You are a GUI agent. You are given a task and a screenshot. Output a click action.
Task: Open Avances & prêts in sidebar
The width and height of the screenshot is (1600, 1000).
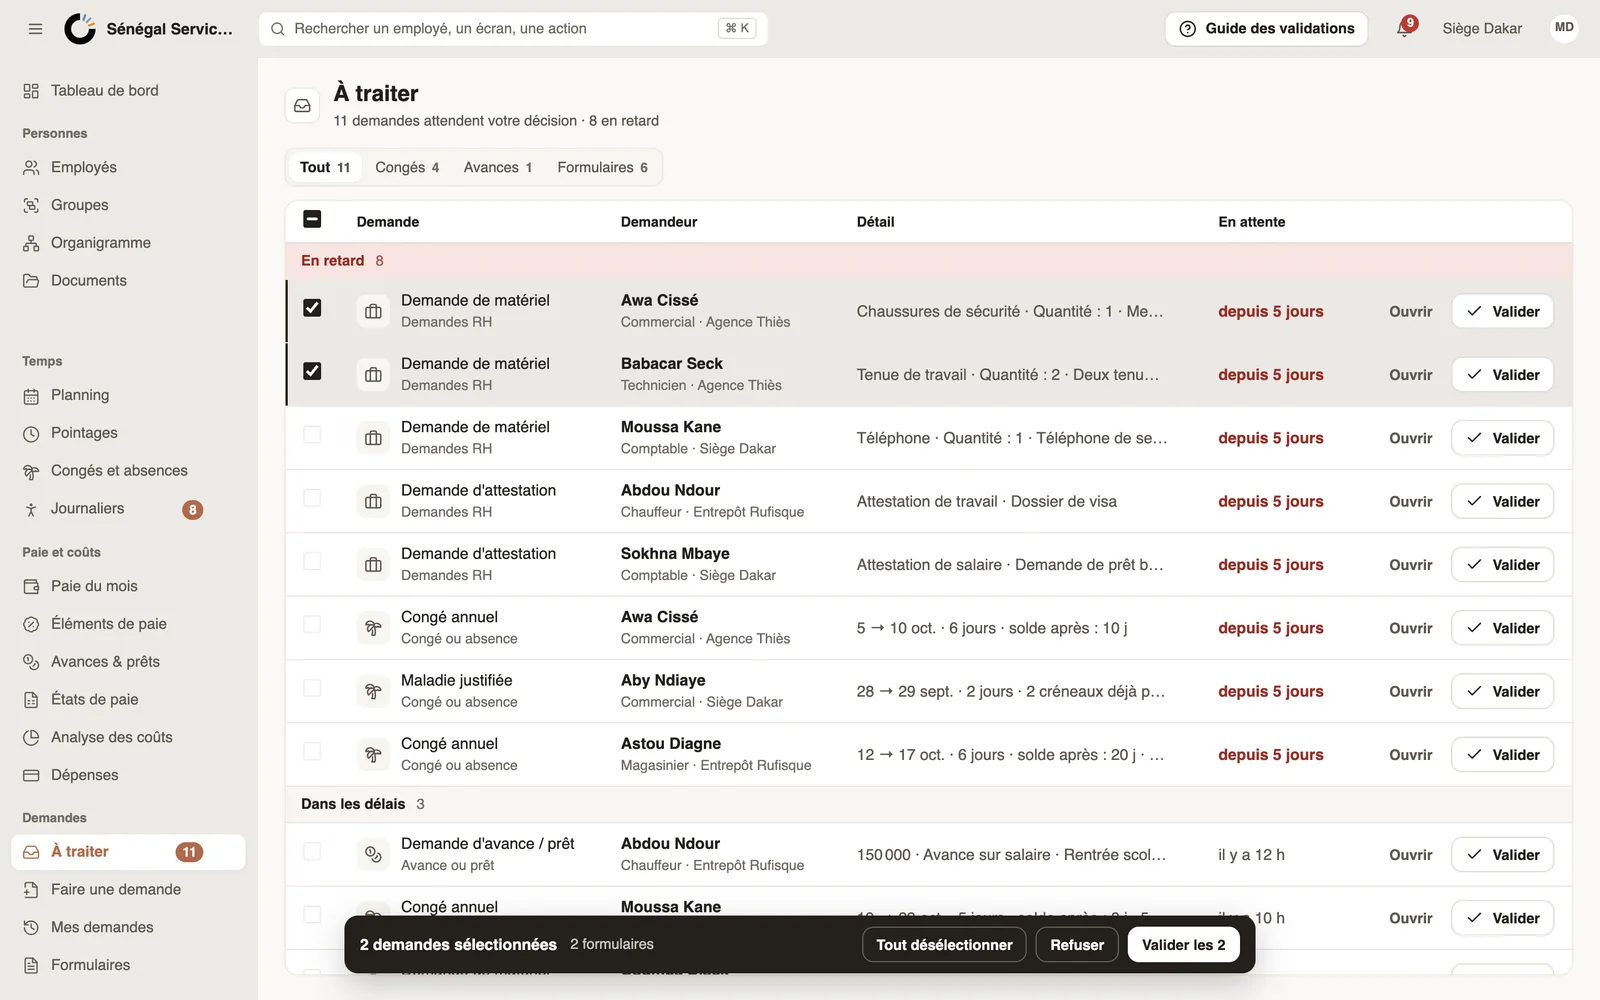128,662
